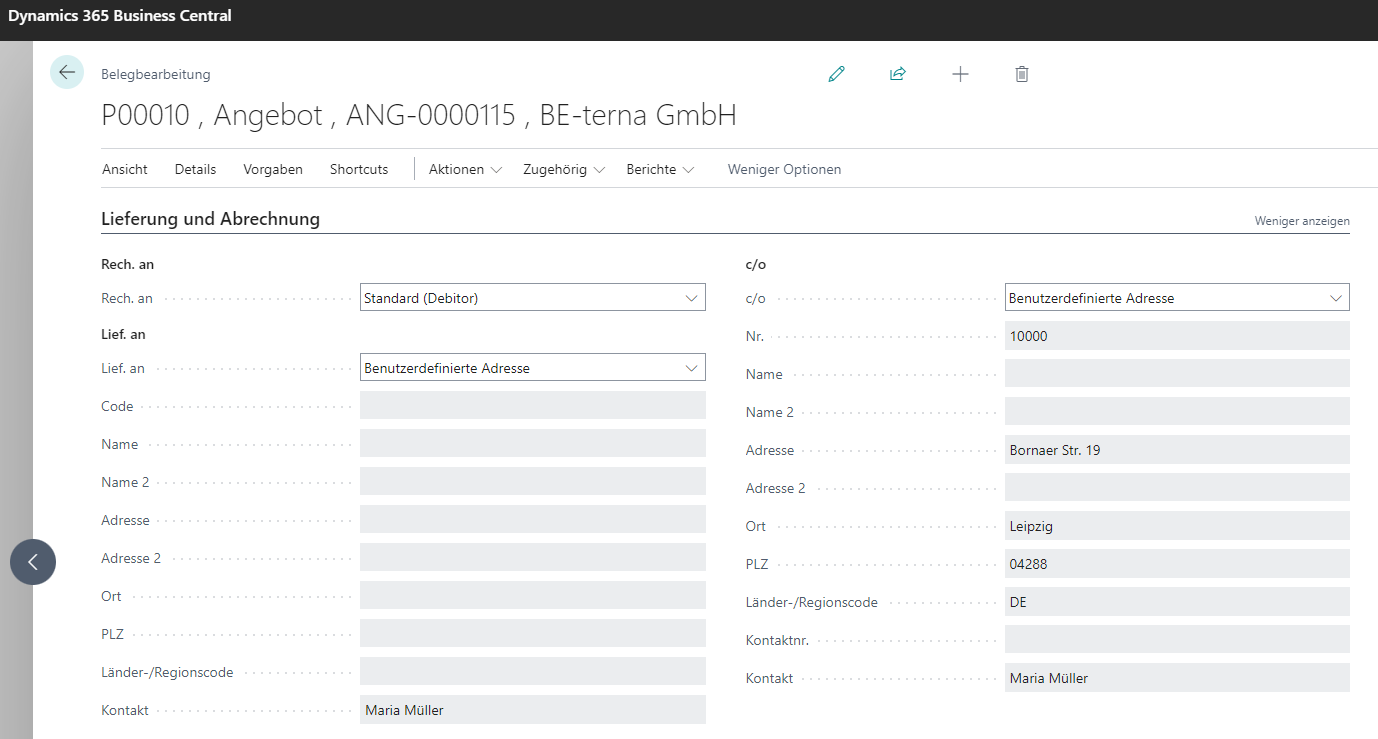Expand the Aktionen menu
This screenshot has height=739, width=1378.
(465, 170)
